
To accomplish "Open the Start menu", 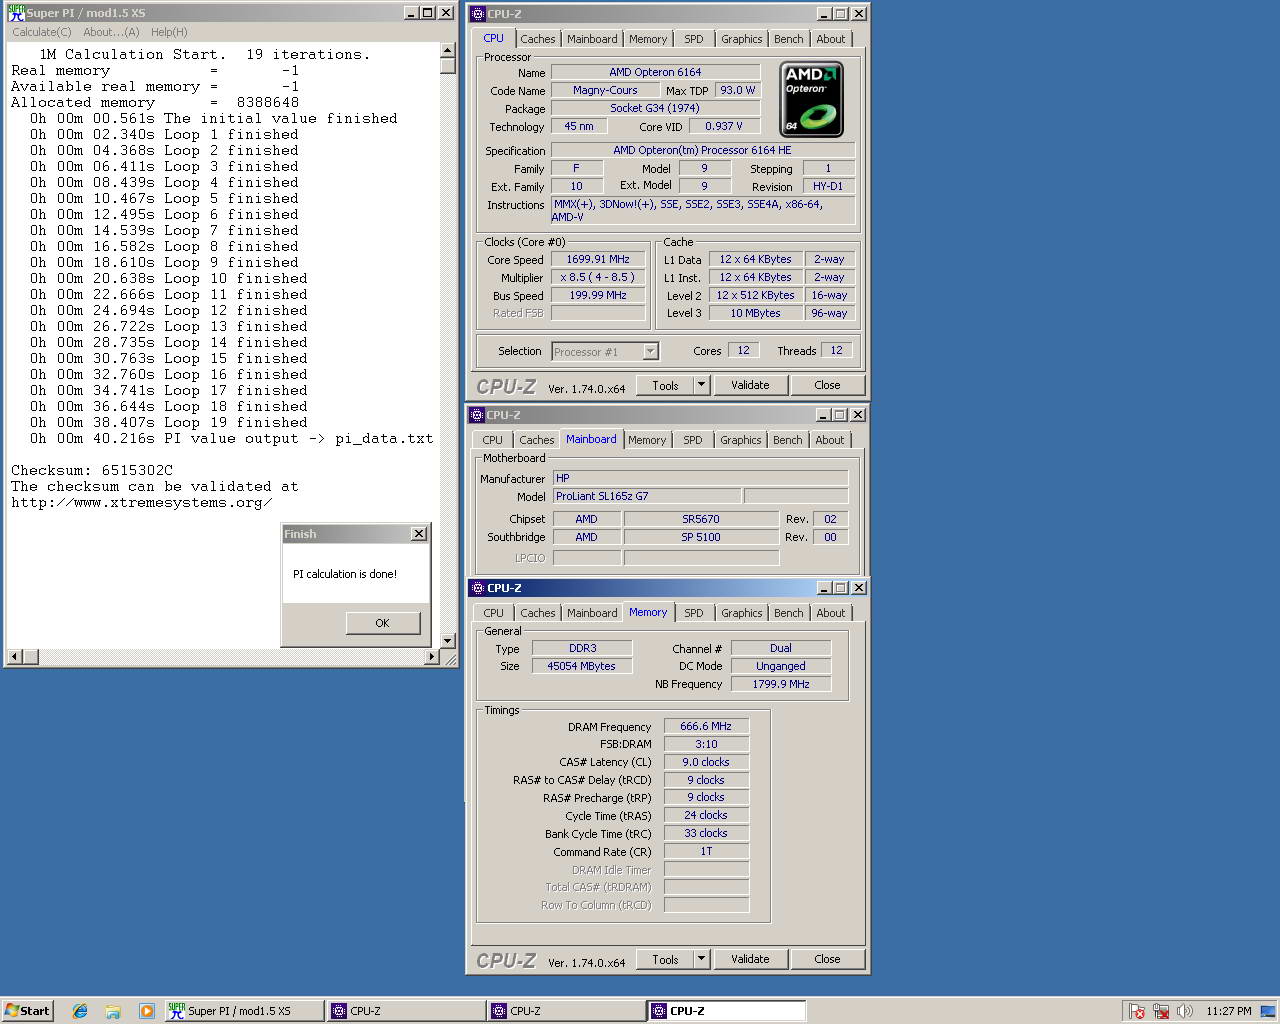I will point(27,1011).
